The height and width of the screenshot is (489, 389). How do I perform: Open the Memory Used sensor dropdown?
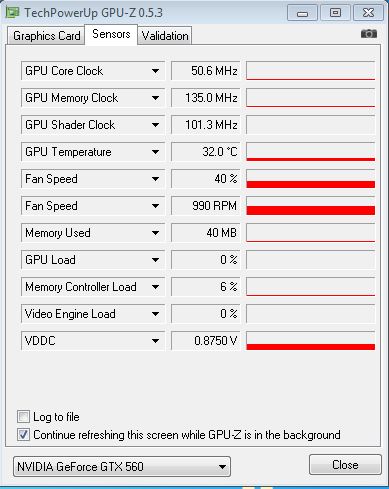click(x=155, y=233)
